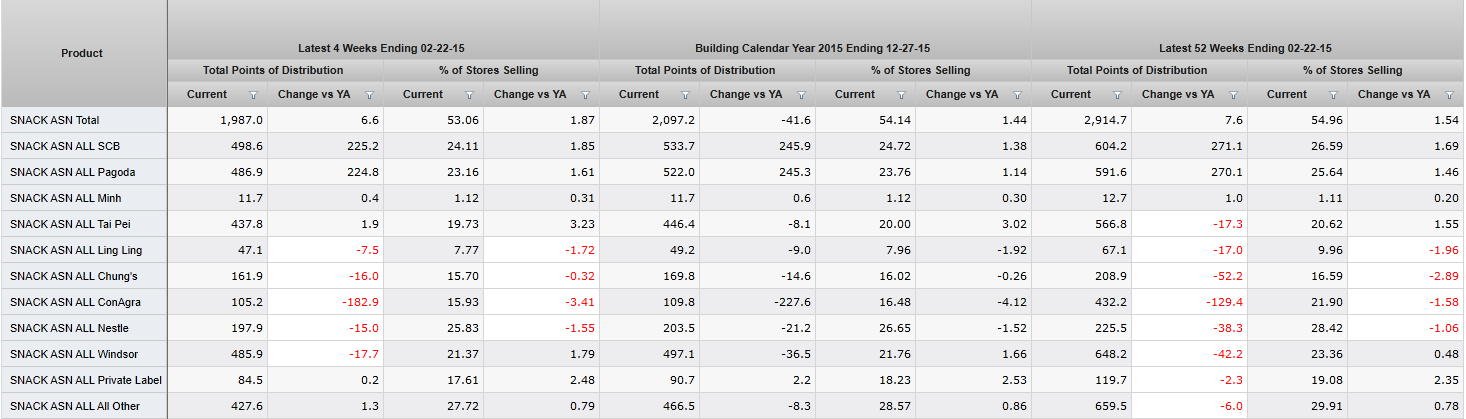
Task: Filter Latest 4 Weeks distribution Change vs YA
Action: [x=369, y=95]
